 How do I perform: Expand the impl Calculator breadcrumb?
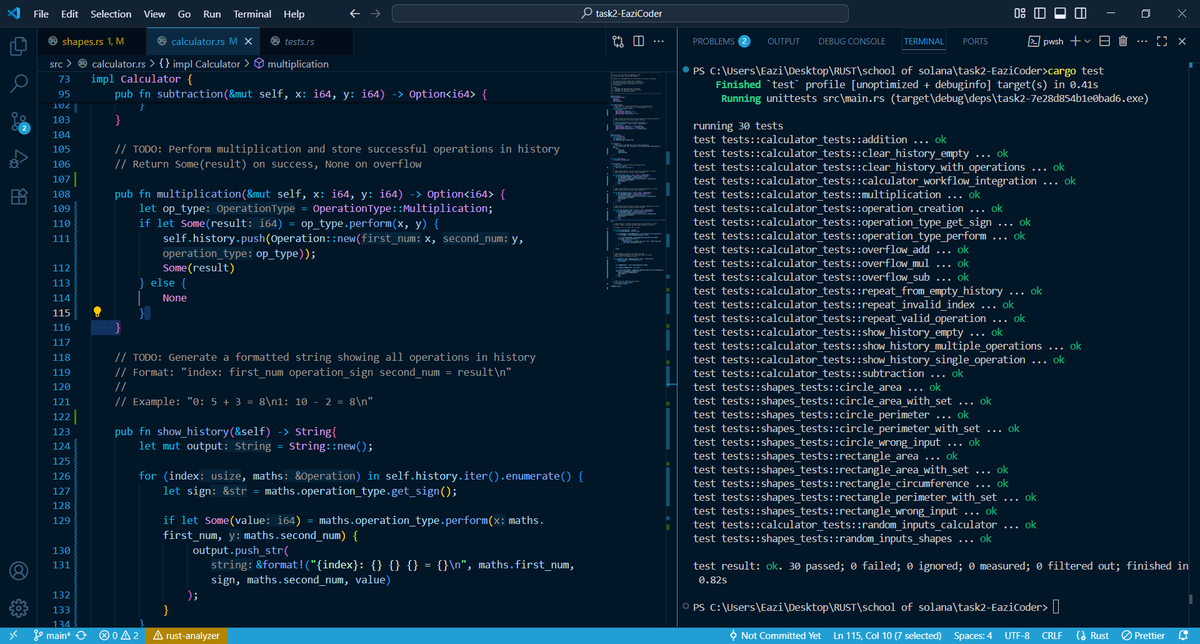(x=200, y=64)
